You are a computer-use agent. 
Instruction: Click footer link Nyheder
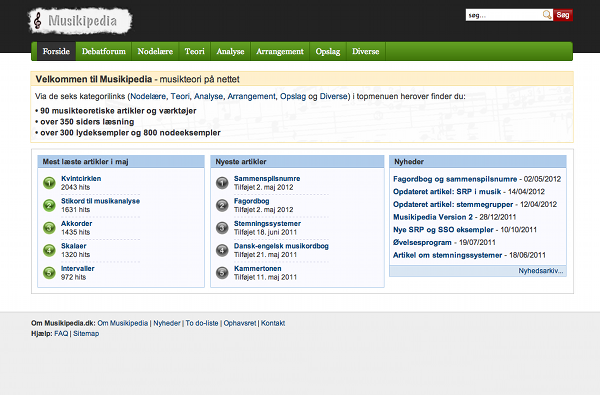click(167, 323)
